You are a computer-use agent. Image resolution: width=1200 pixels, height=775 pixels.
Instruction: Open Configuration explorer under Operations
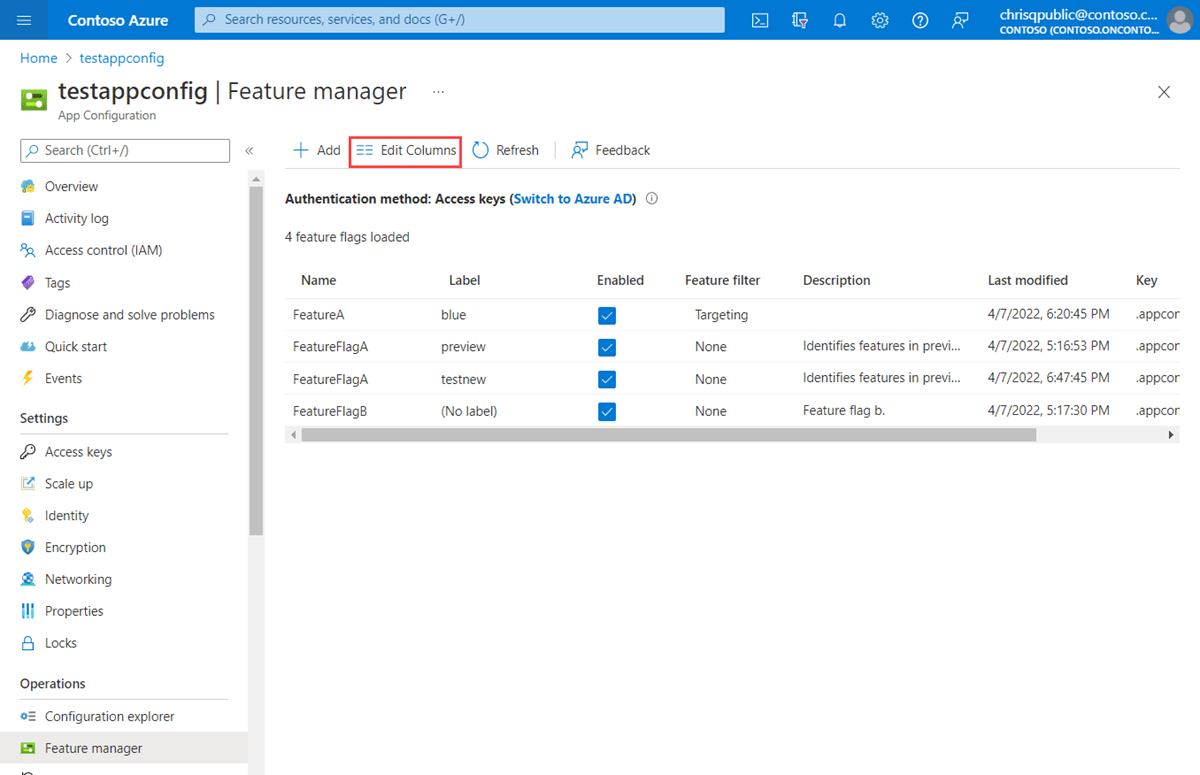pyautogui.click(x=110, y=716)
